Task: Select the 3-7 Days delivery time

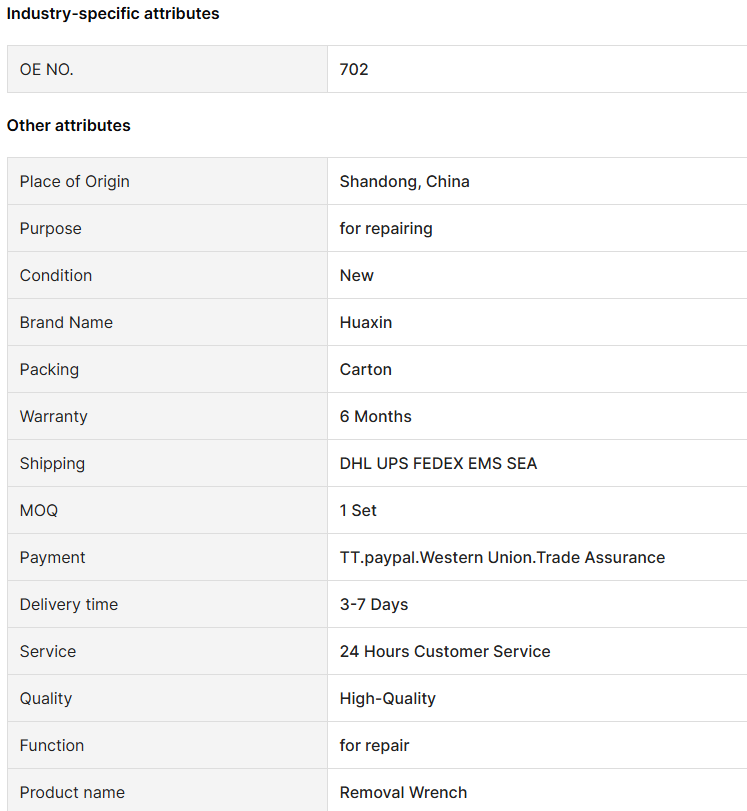Action: pyautogui.click(x=374, y=605)
